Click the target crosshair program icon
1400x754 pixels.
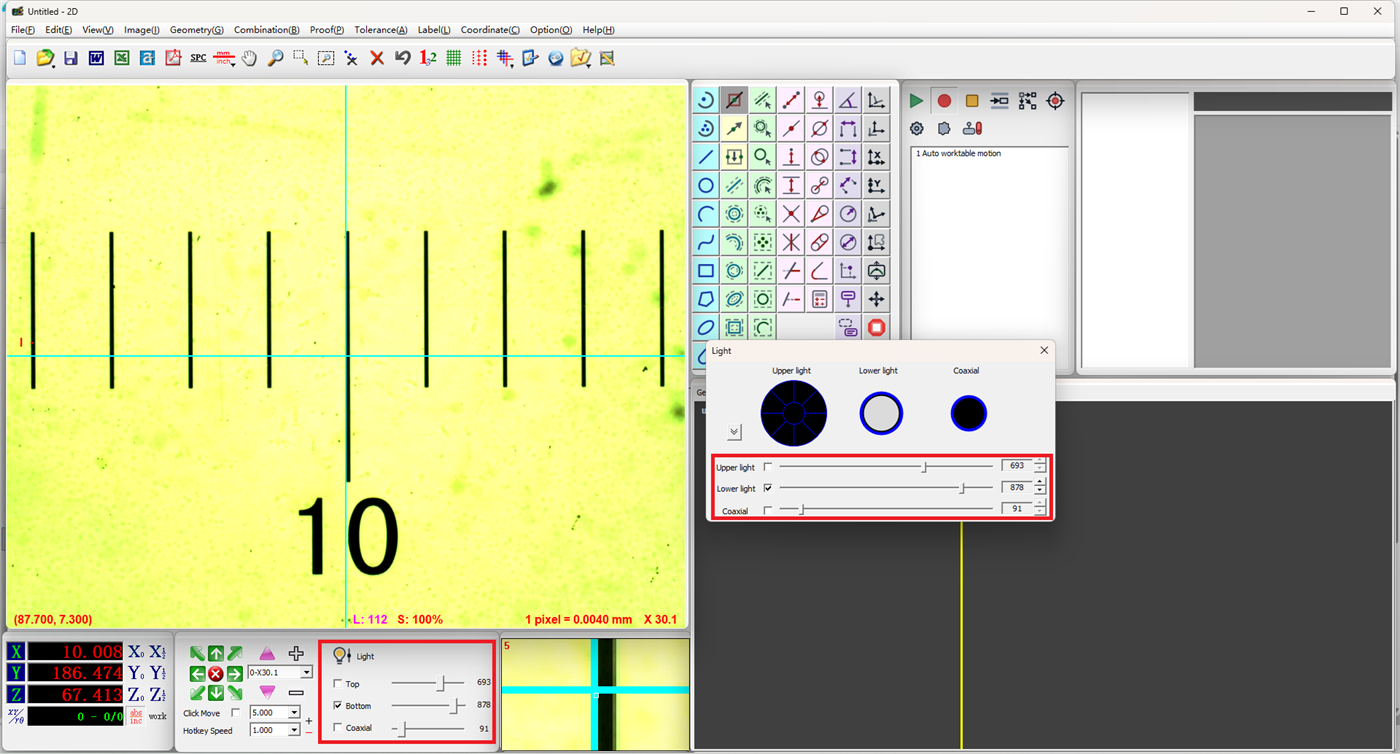click(x=1055, y=101)
